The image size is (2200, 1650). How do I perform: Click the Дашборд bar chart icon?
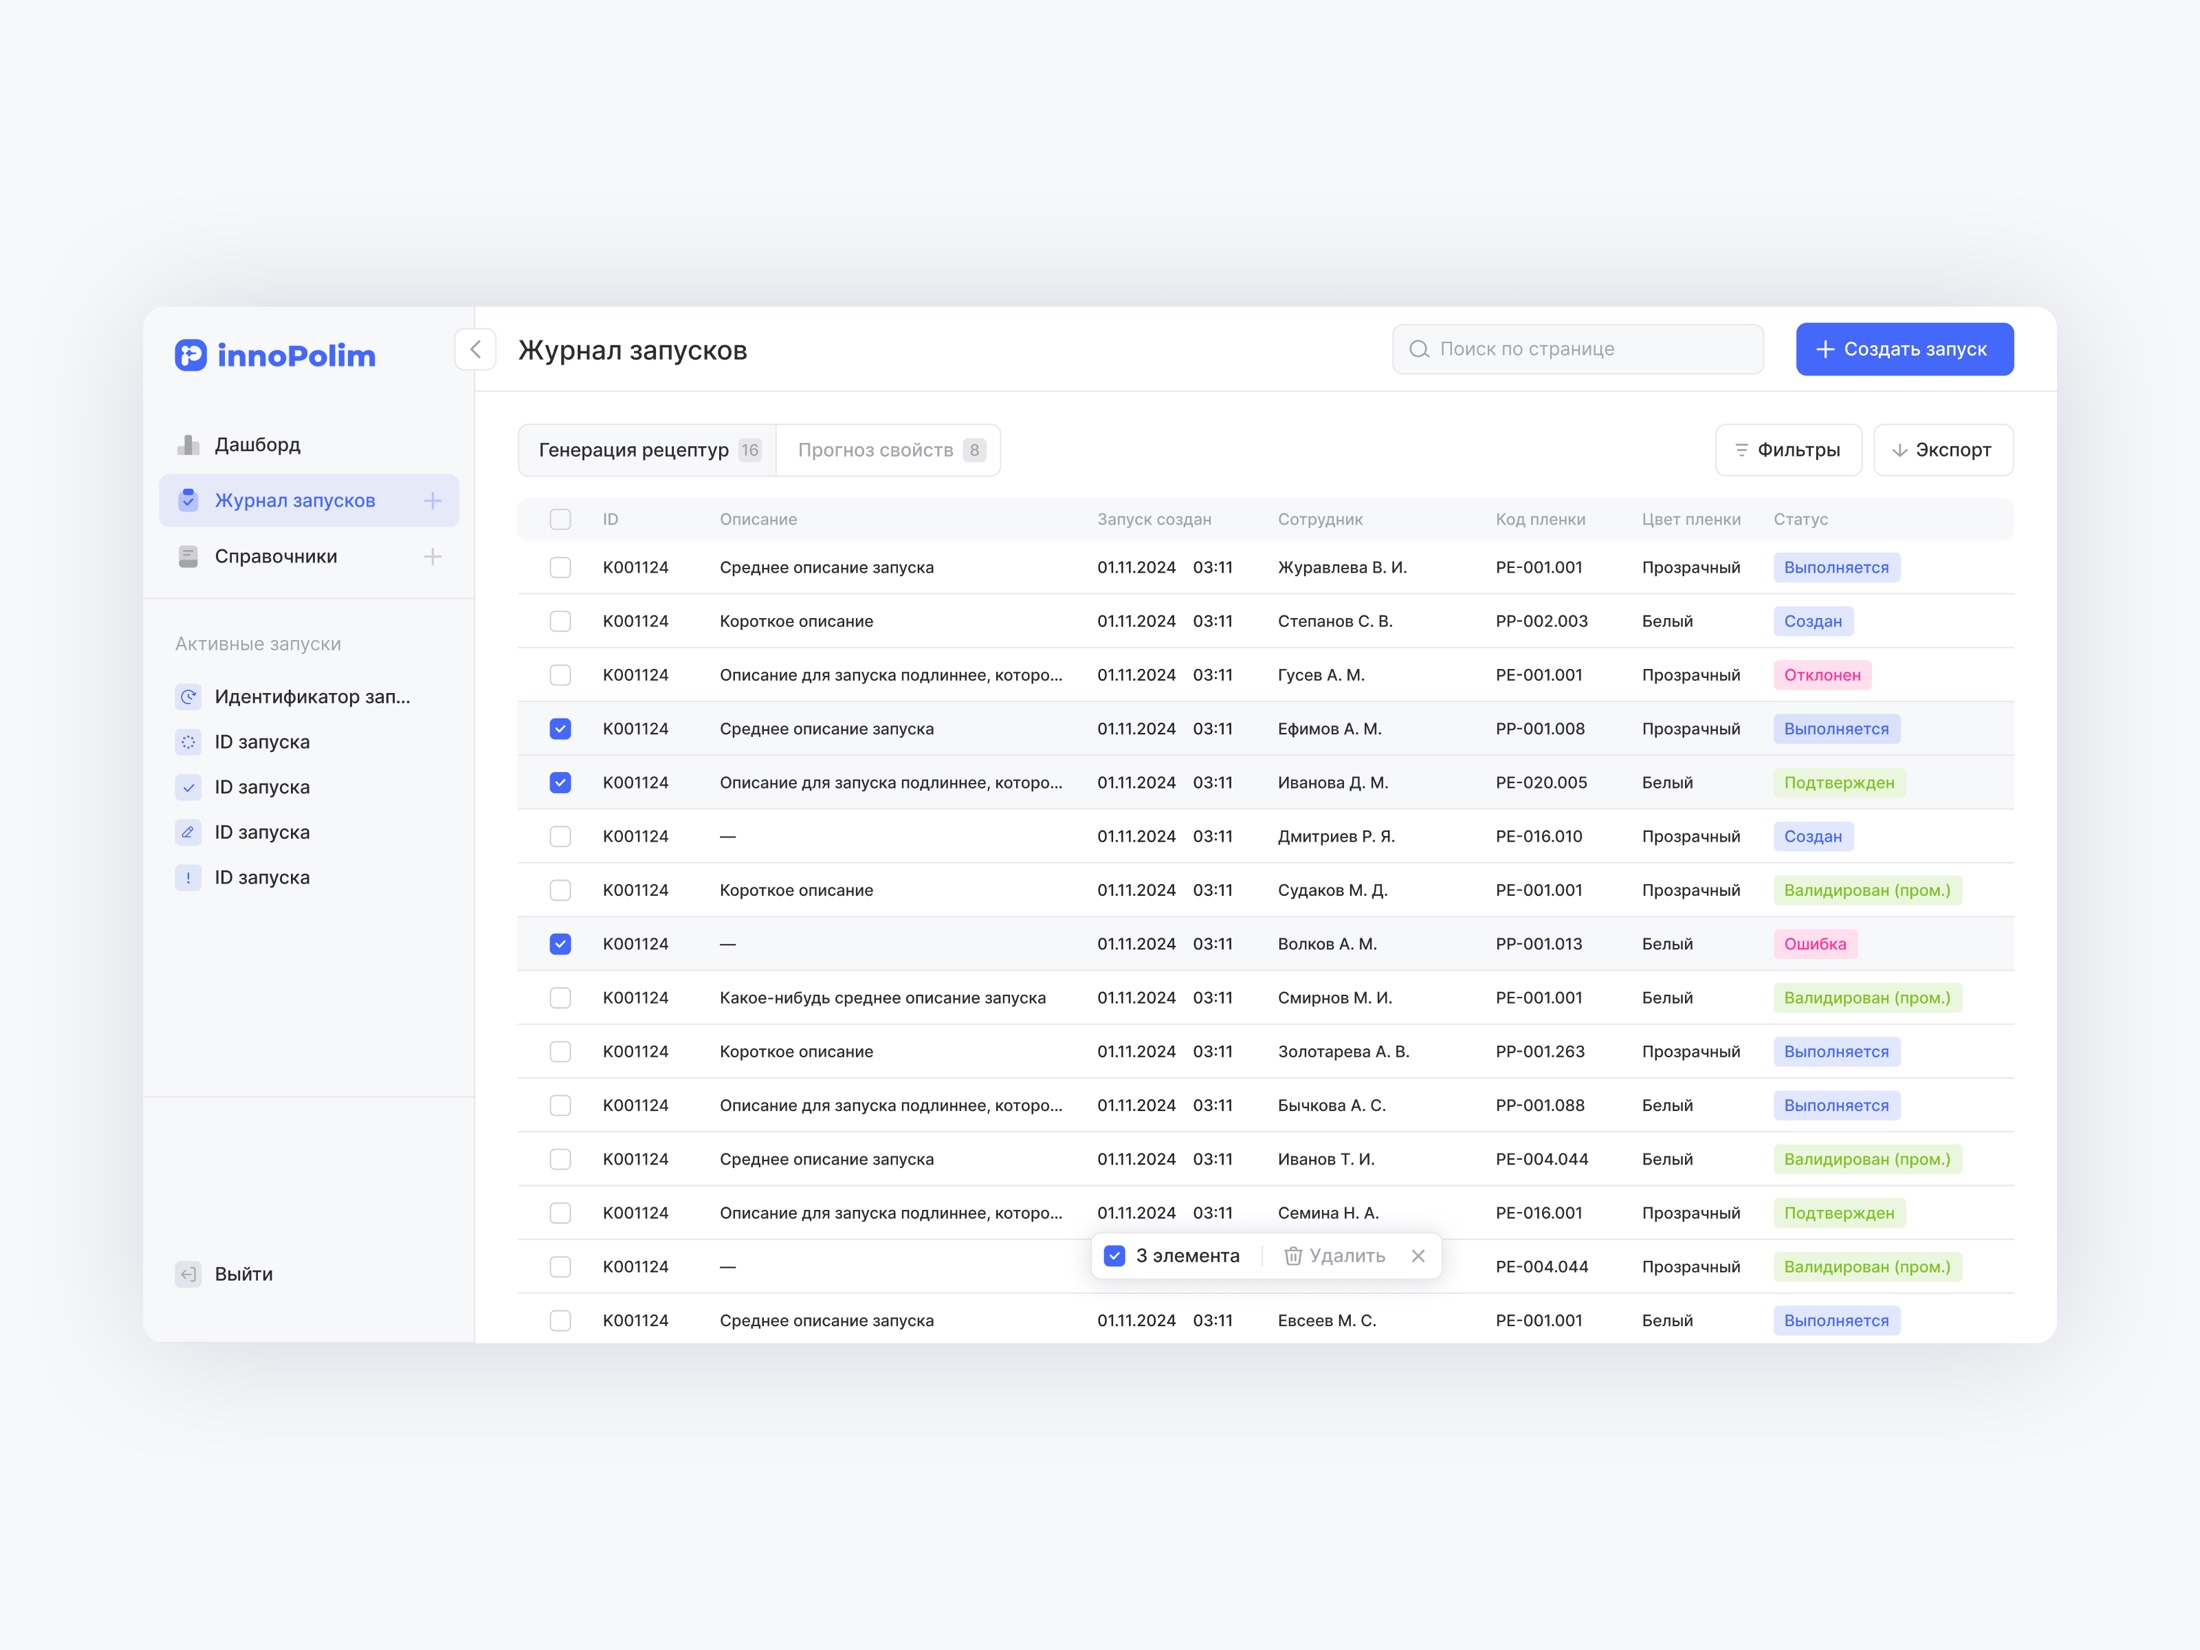(x=188, y=445)
